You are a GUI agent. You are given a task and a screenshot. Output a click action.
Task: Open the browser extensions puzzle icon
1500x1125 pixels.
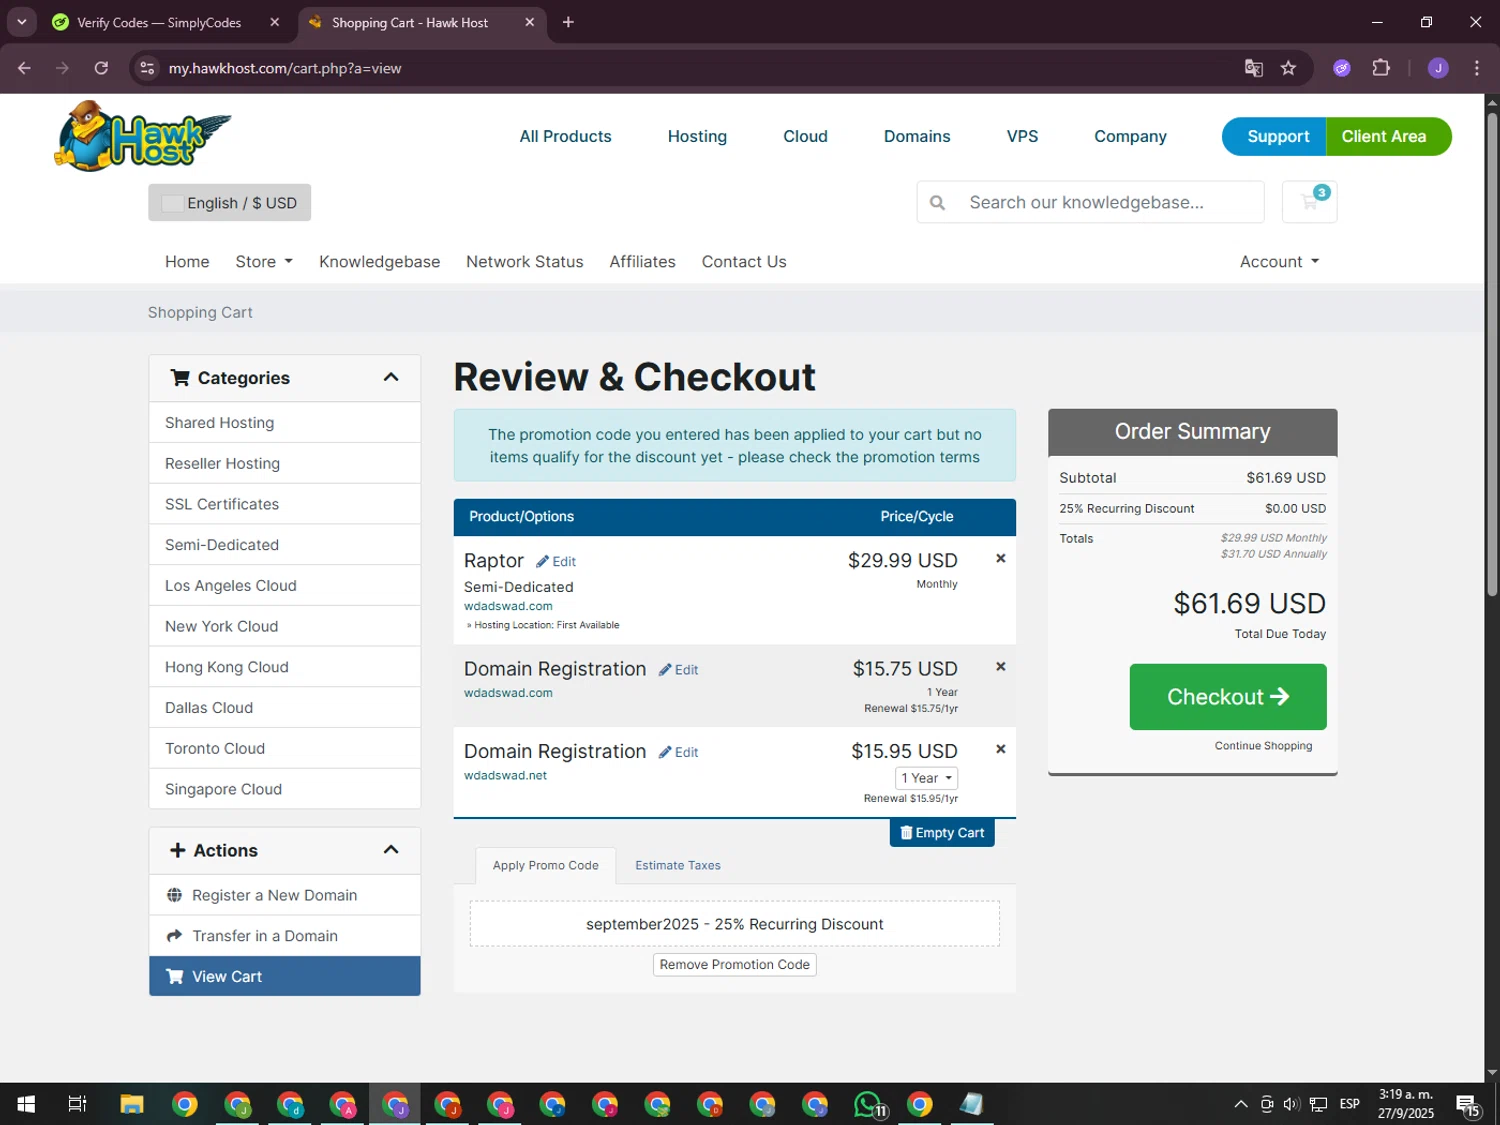tap(1381, 68)
